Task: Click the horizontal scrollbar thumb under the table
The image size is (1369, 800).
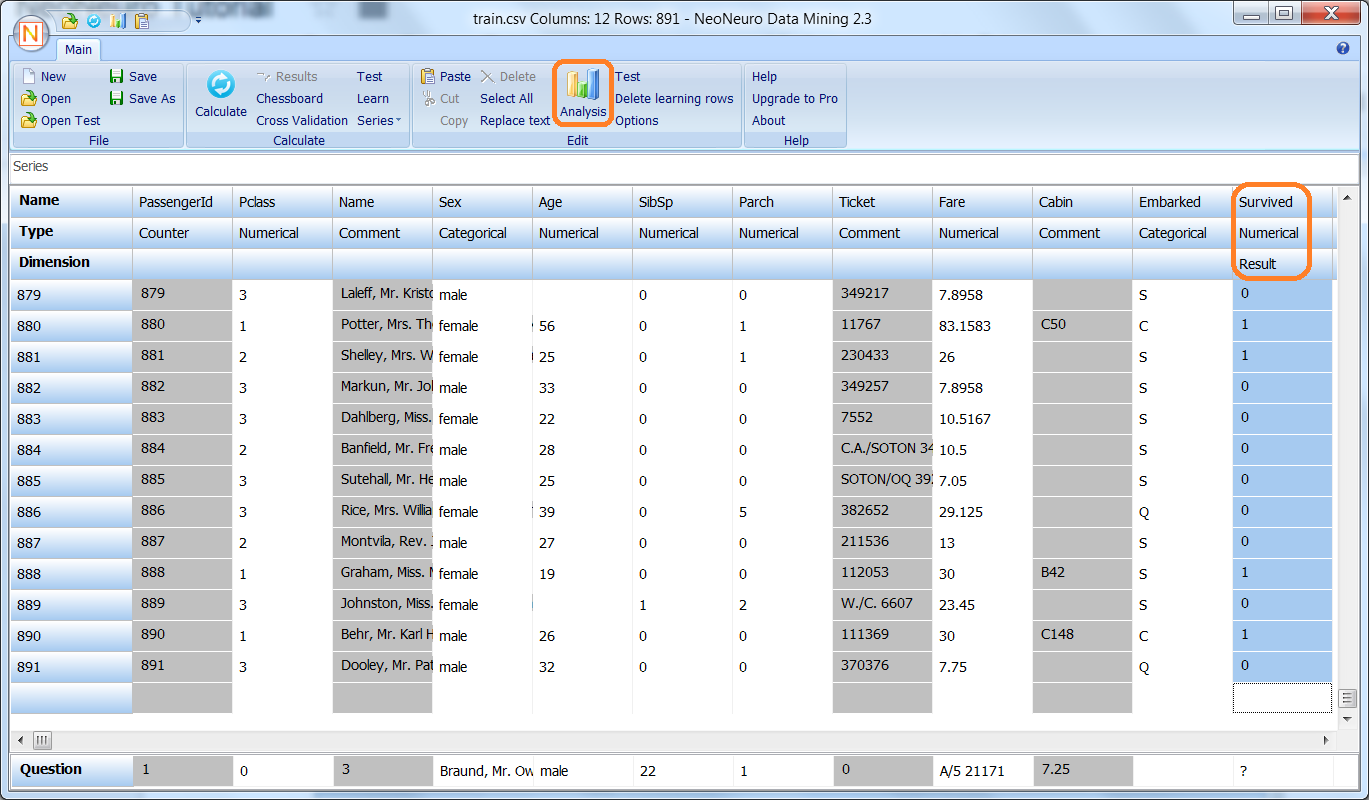Action: tap(42, 740)
